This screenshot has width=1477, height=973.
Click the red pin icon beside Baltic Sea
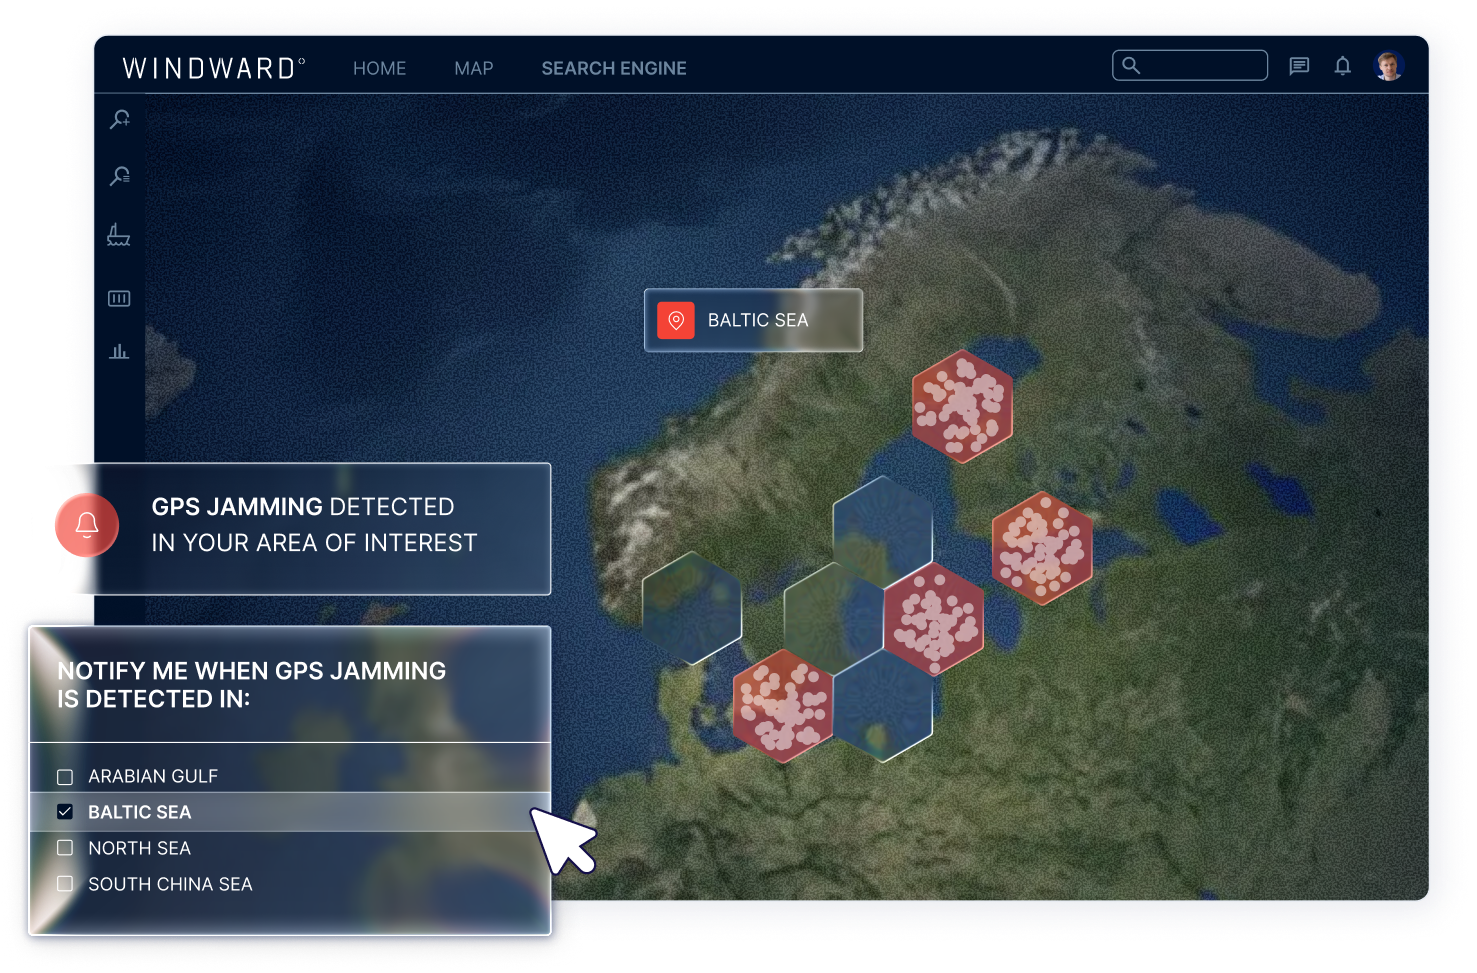tap(676, 320)
